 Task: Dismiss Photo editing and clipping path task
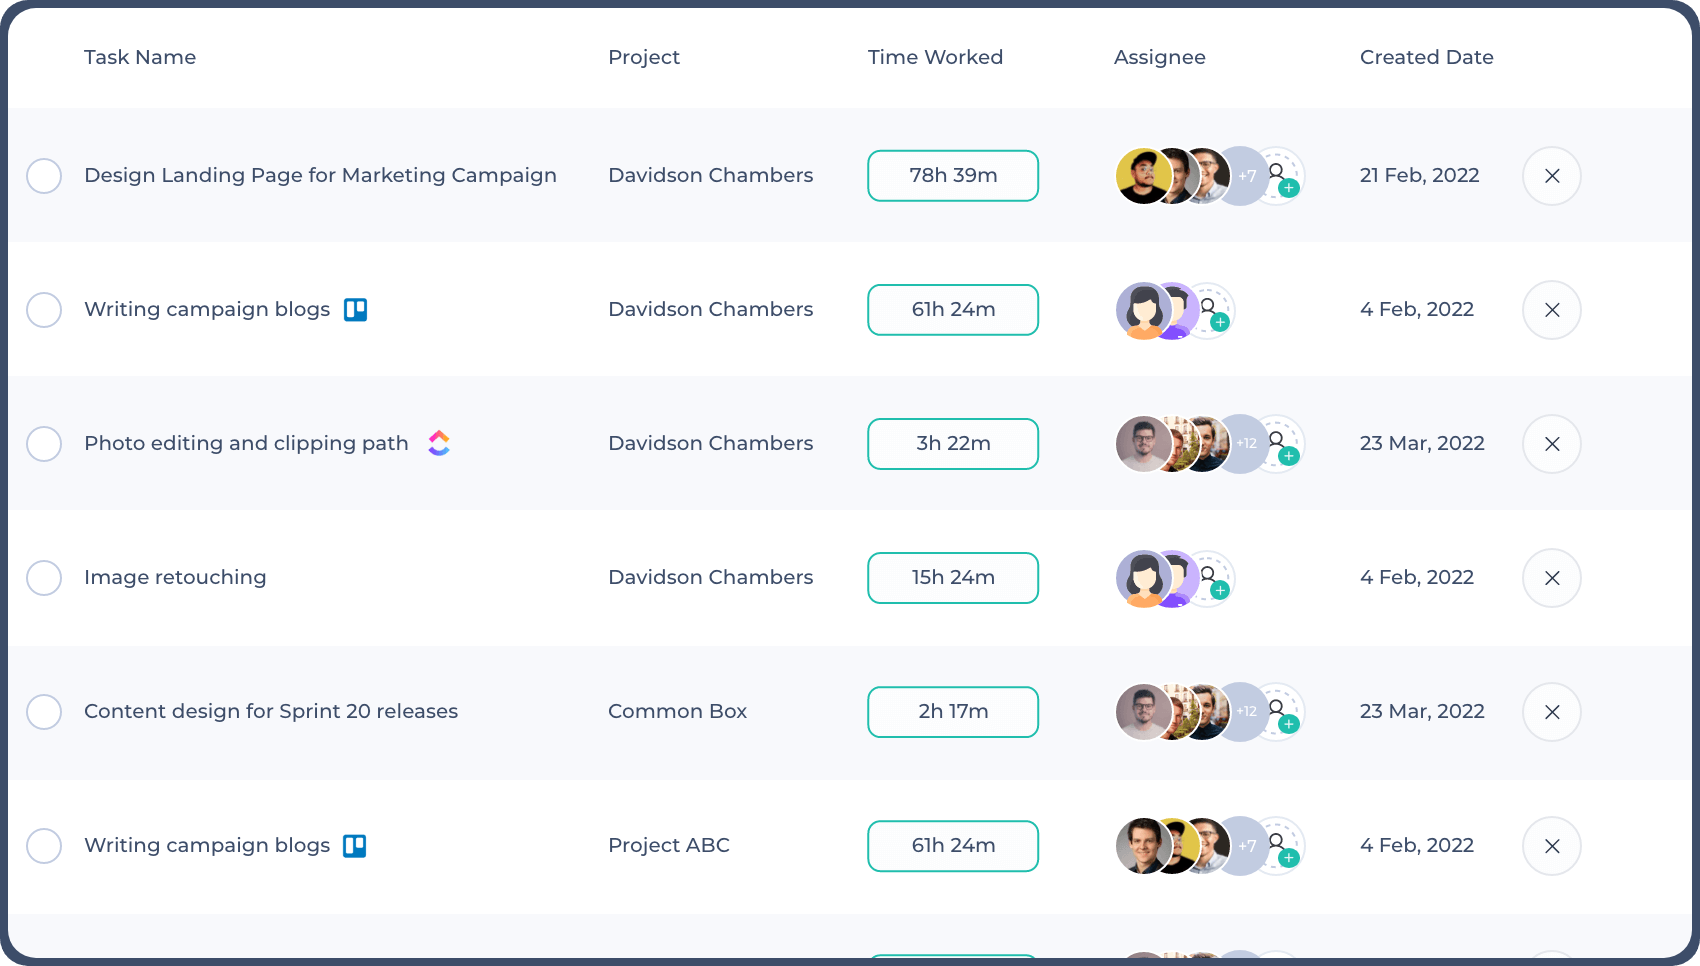coord(1551,444)
